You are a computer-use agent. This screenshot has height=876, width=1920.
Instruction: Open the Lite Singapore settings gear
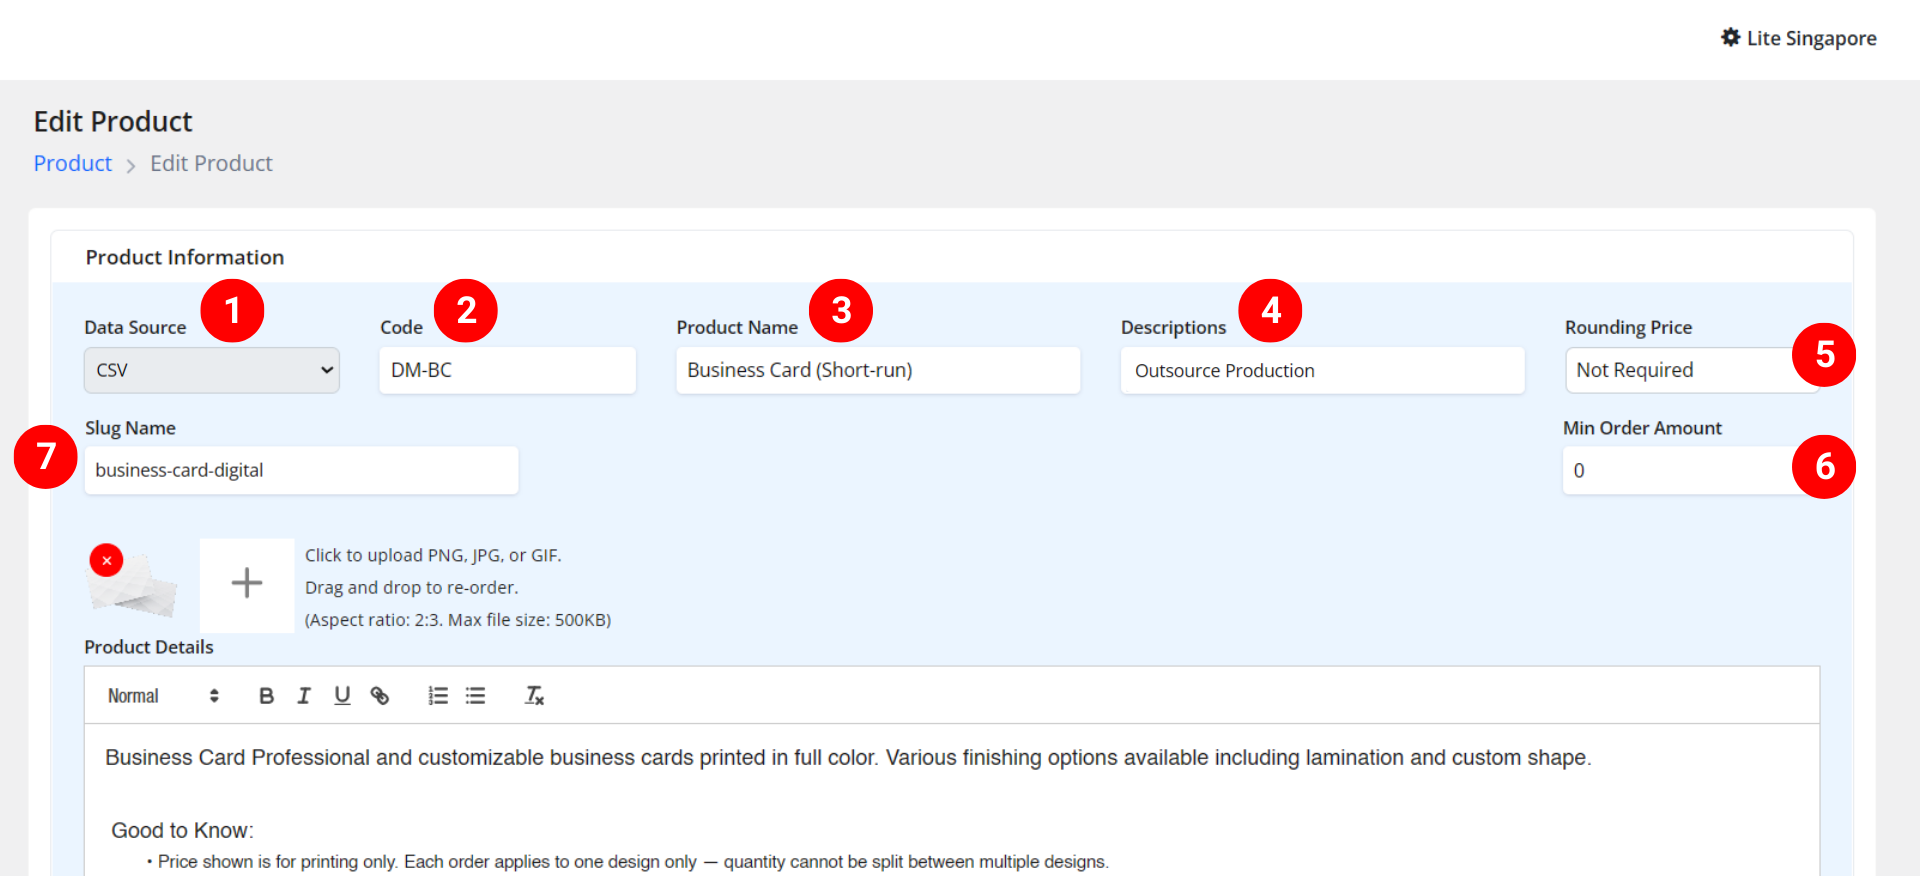click(1730, 38)
